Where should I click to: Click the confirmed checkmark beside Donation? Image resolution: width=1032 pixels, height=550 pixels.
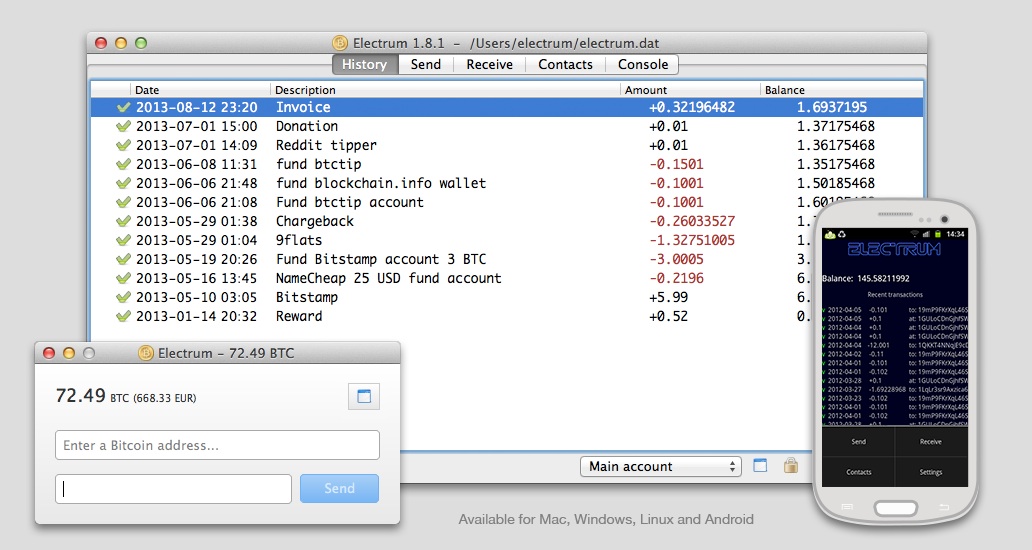(x=123, y=126)
